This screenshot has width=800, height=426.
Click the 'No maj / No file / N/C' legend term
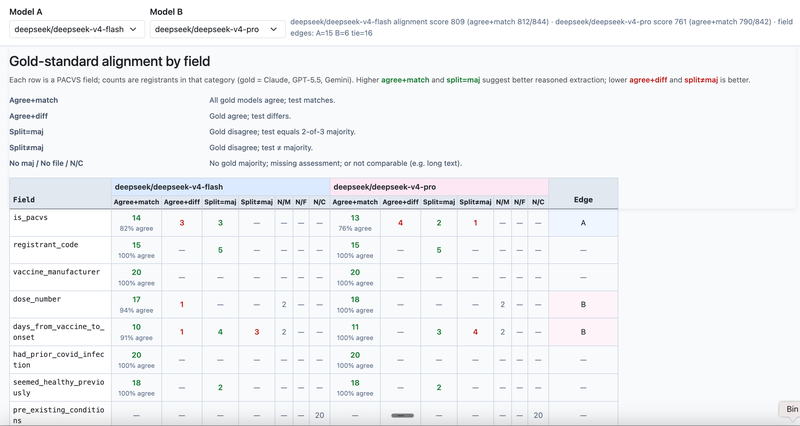[46, 163]
